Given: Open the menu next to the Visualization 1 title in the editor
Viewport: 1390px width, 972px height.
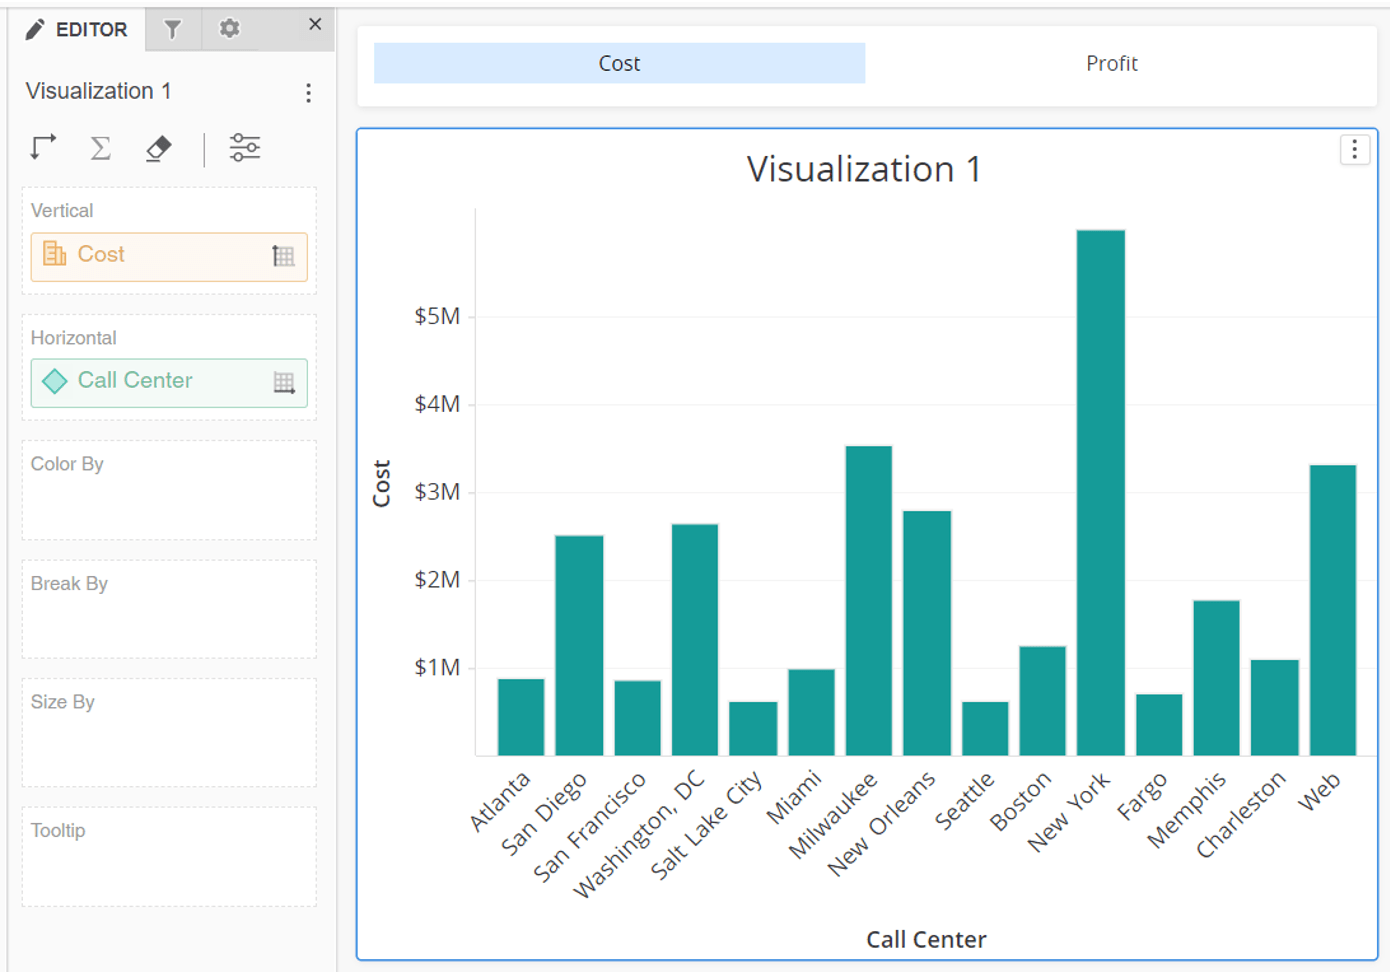Looking at the screenshot, I should pos(308,93).
